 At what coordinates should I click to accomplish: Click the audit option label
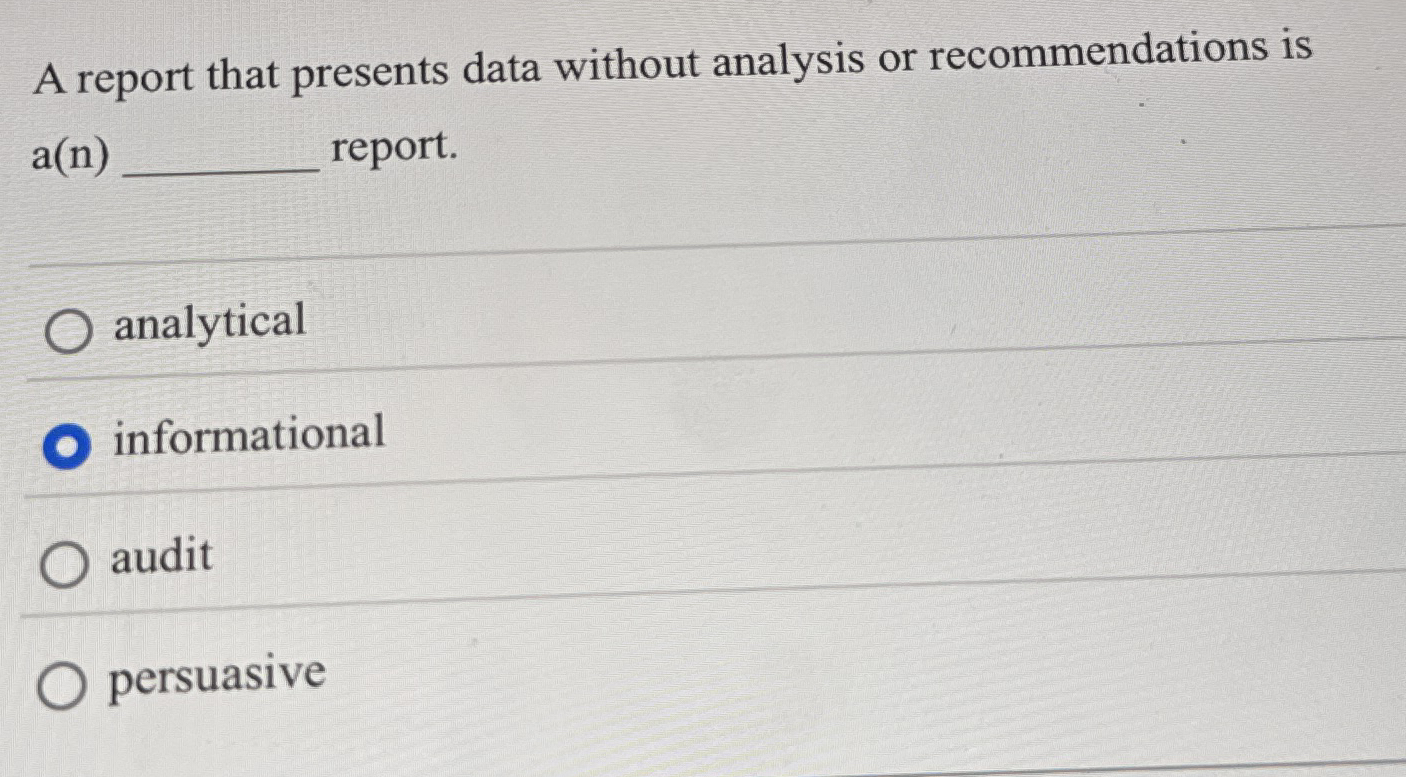[160, 557]
